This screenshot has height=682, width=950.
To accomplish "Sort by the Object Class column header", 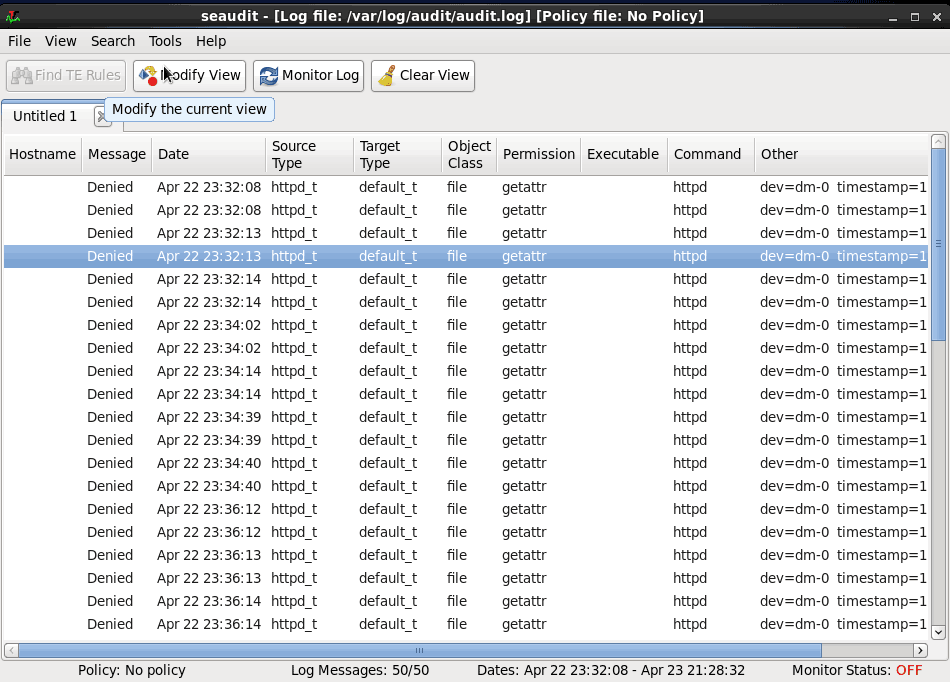I will [469, 154].
